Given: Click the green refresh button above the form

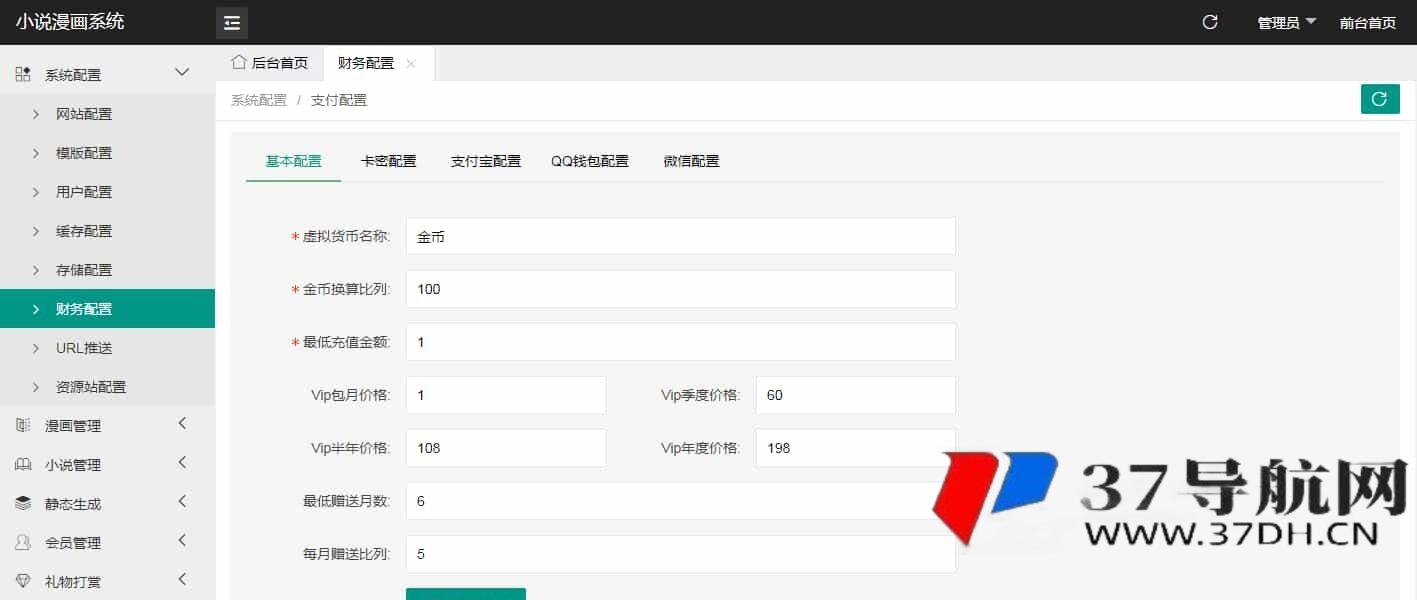Looking at the screenshot, I should pyautogui.click(x=1380, y=99).
